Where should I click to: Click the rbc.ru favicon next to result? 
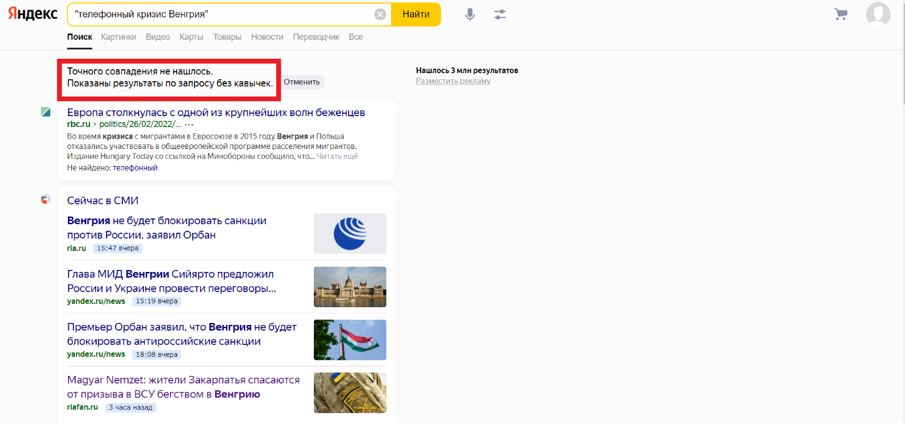(x=46, y=112)
